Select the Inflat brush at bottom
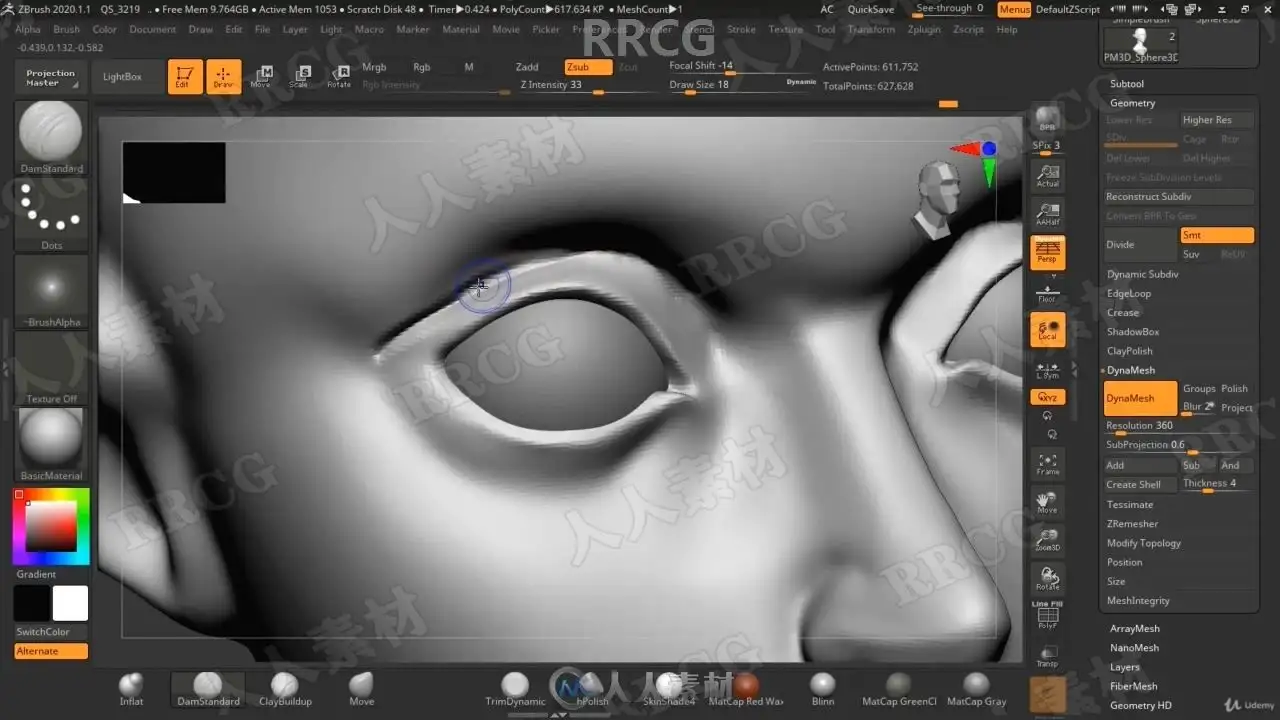This screenshot has width=1280, height=720. [131, 689]
